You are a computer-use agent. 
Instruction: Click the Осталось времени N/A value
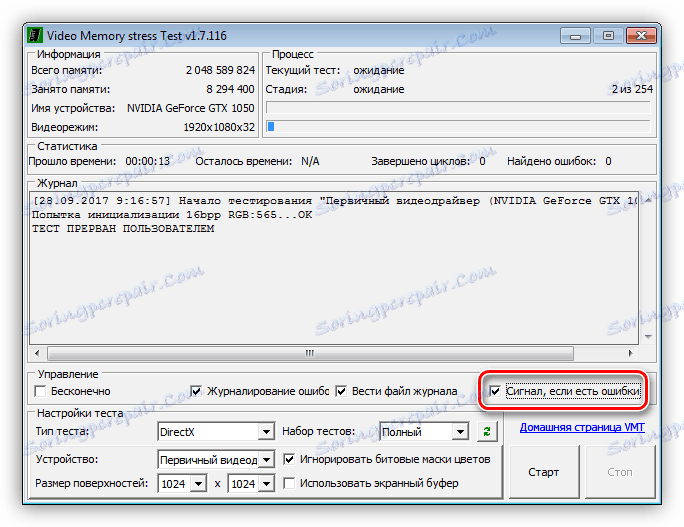pos(310,161)
